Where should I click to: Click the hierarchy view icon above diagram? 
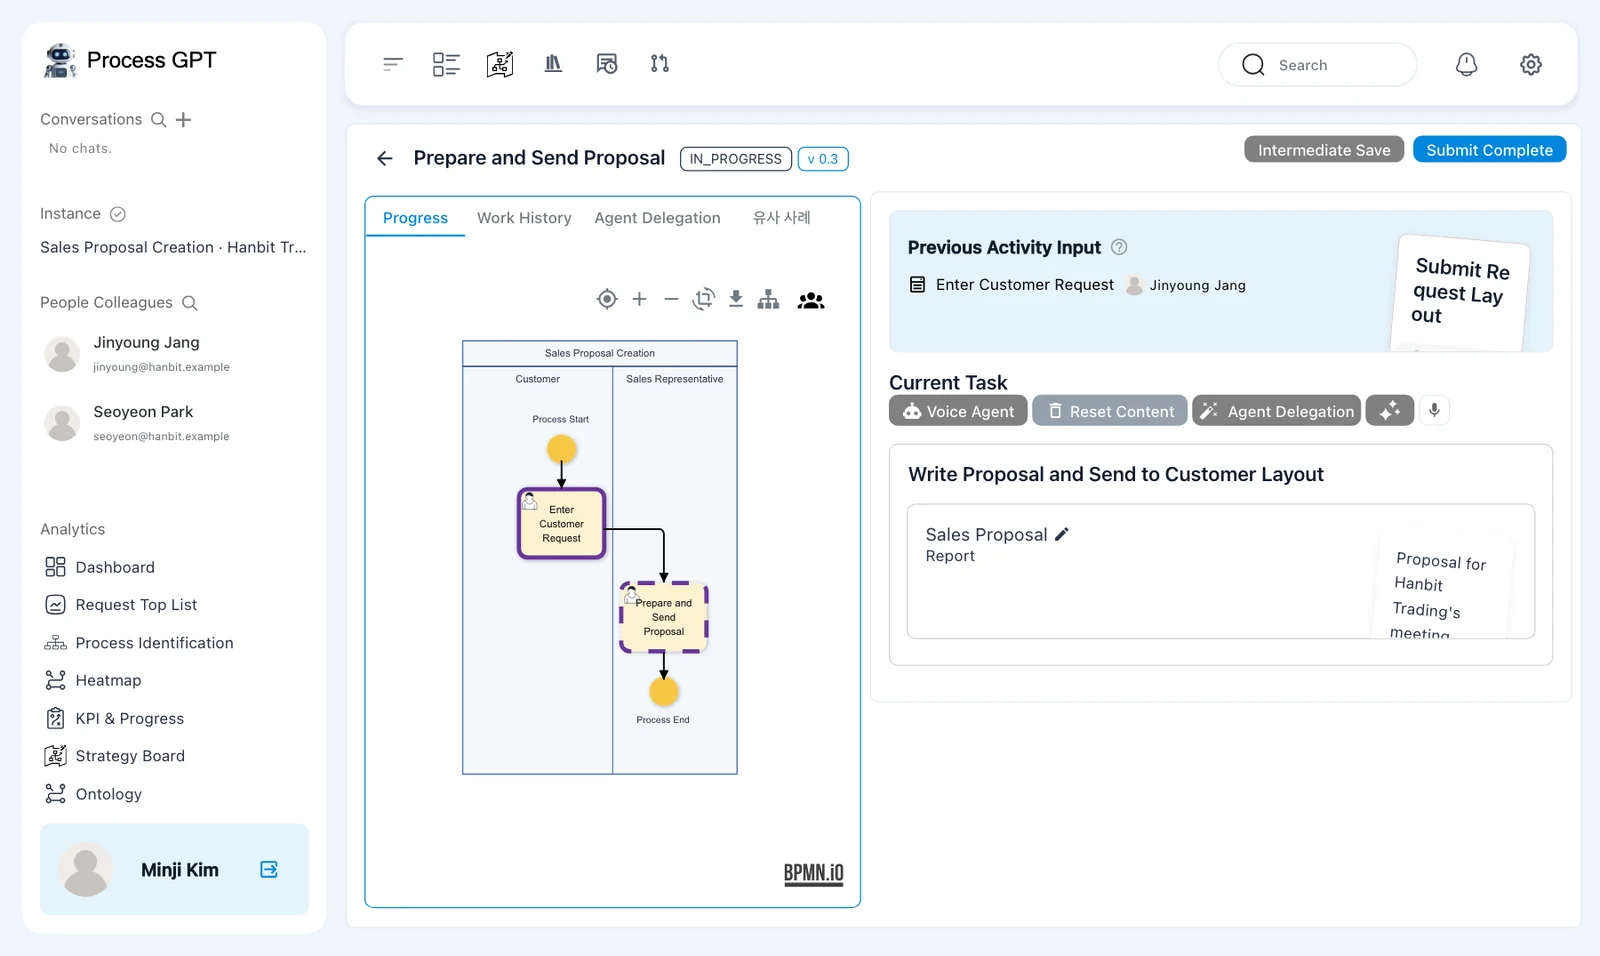[768, 299]
